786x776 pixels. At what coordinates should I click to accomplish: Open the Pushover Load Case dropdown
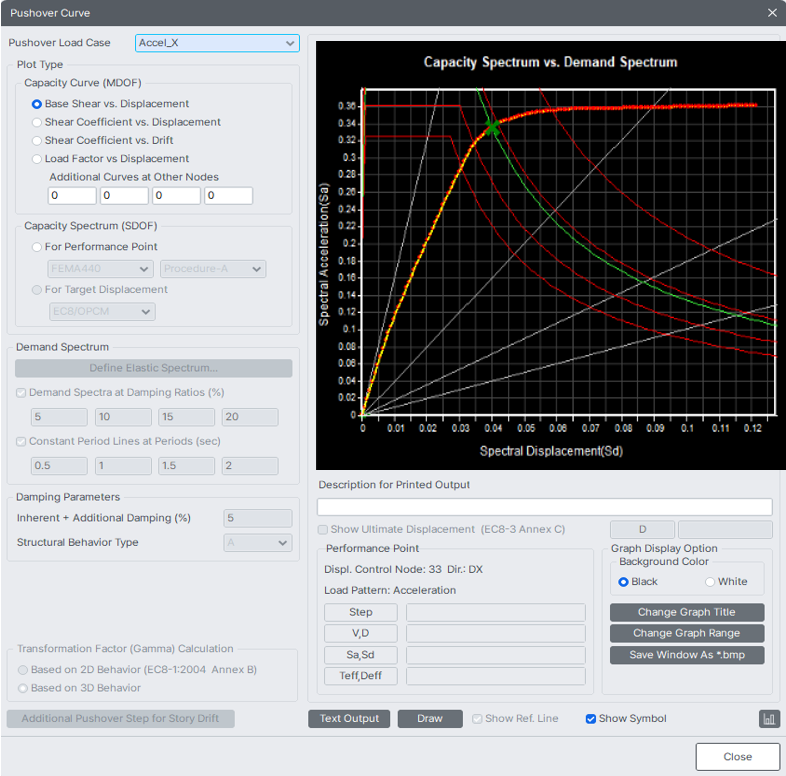click(217, 43)
